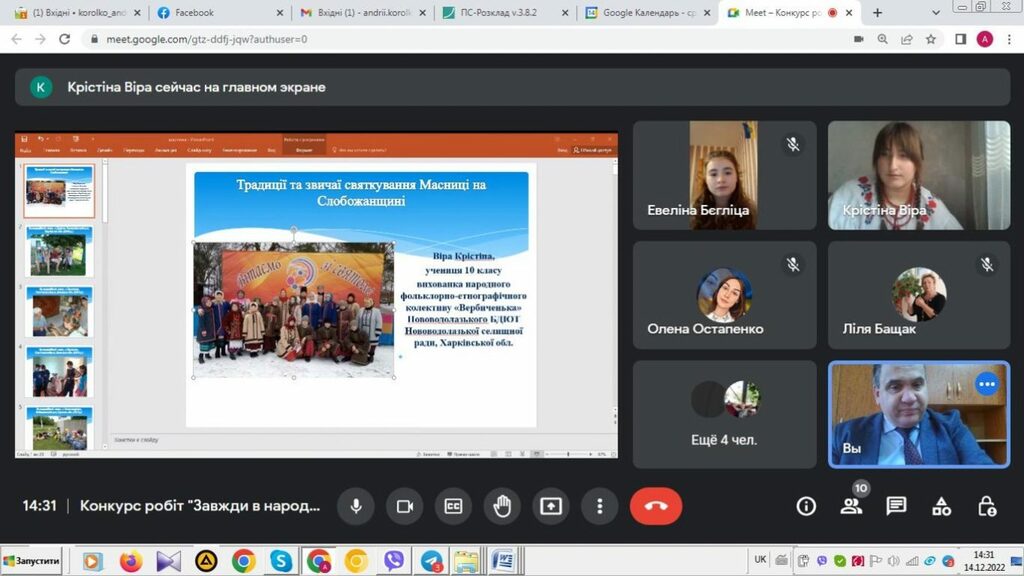Open blue options button on your video tile

(x=987, y=384)
